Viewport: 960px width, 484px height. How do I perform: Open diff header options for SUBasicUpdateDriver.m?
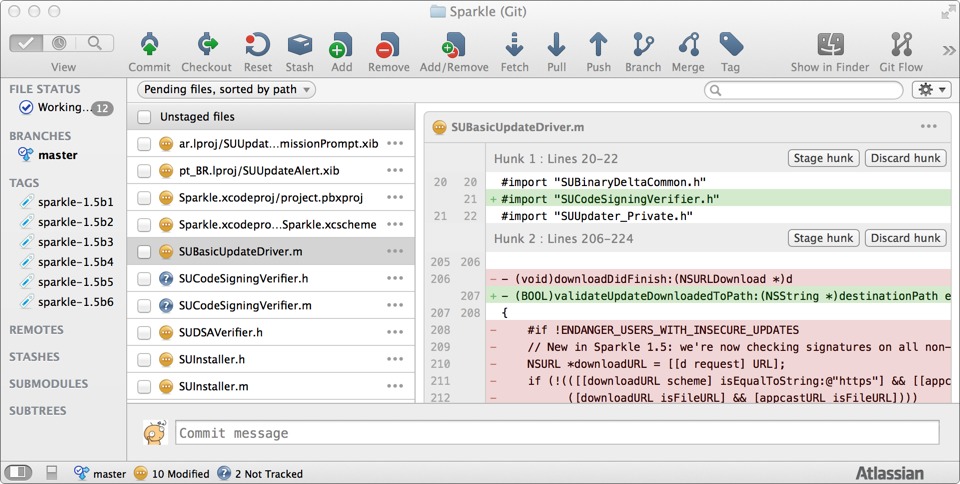pyautogui.click(x=928, y=127)
